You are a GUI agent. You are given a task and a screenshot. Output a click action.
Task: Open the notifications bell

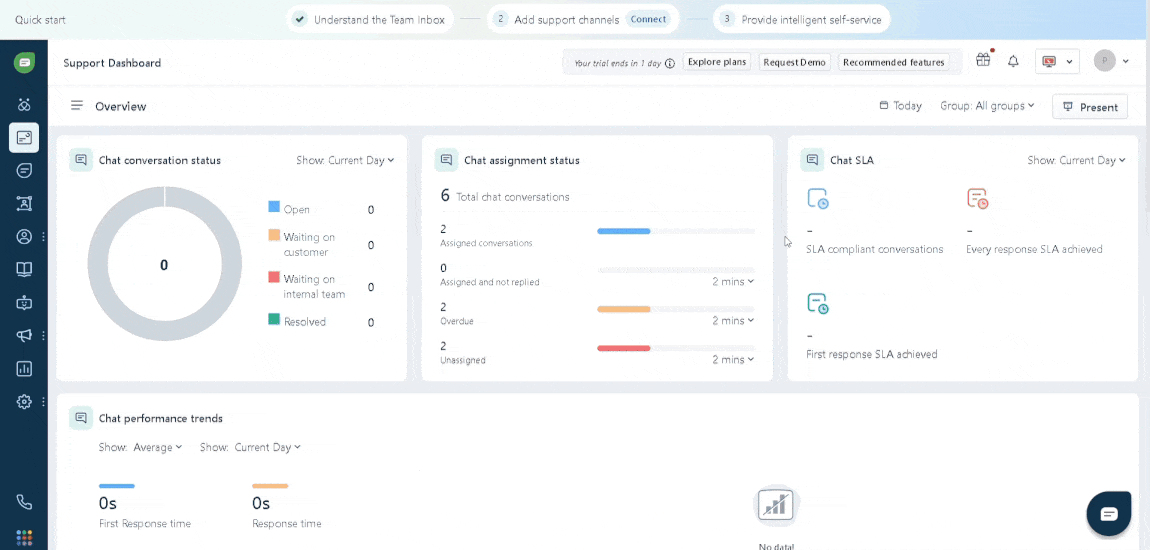point(1014,62)
